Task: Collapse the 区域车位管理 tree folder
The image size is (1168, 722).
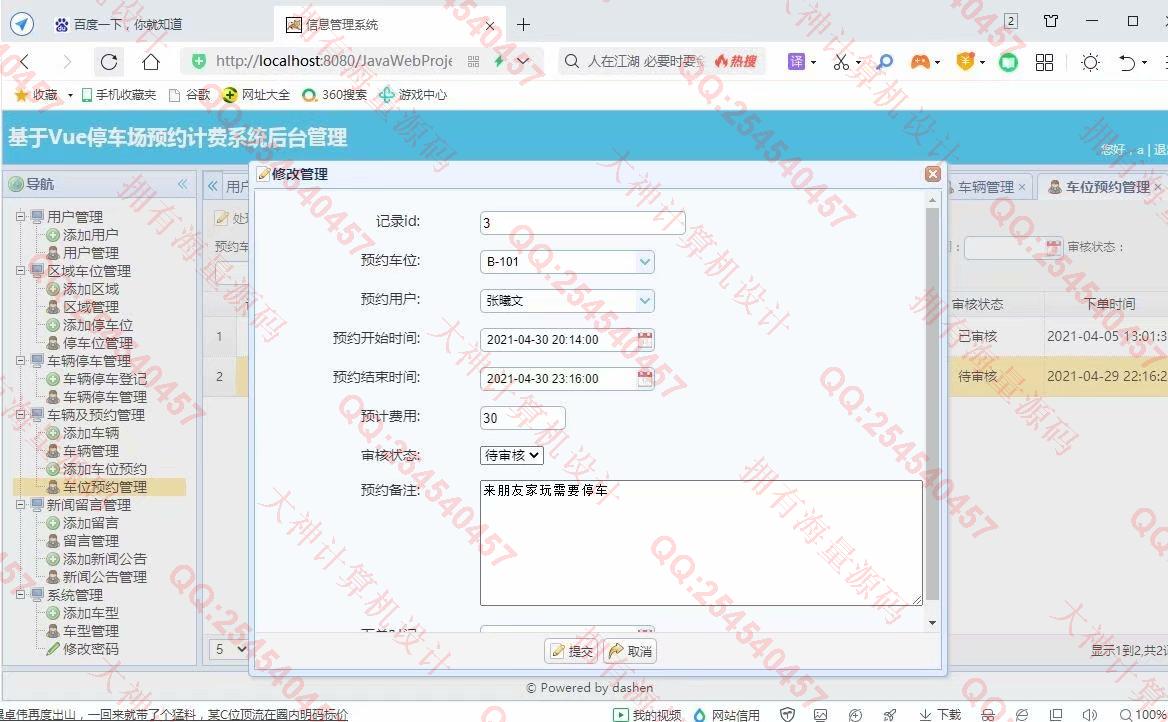Action: pyautogui.click(x=21, y=270)
